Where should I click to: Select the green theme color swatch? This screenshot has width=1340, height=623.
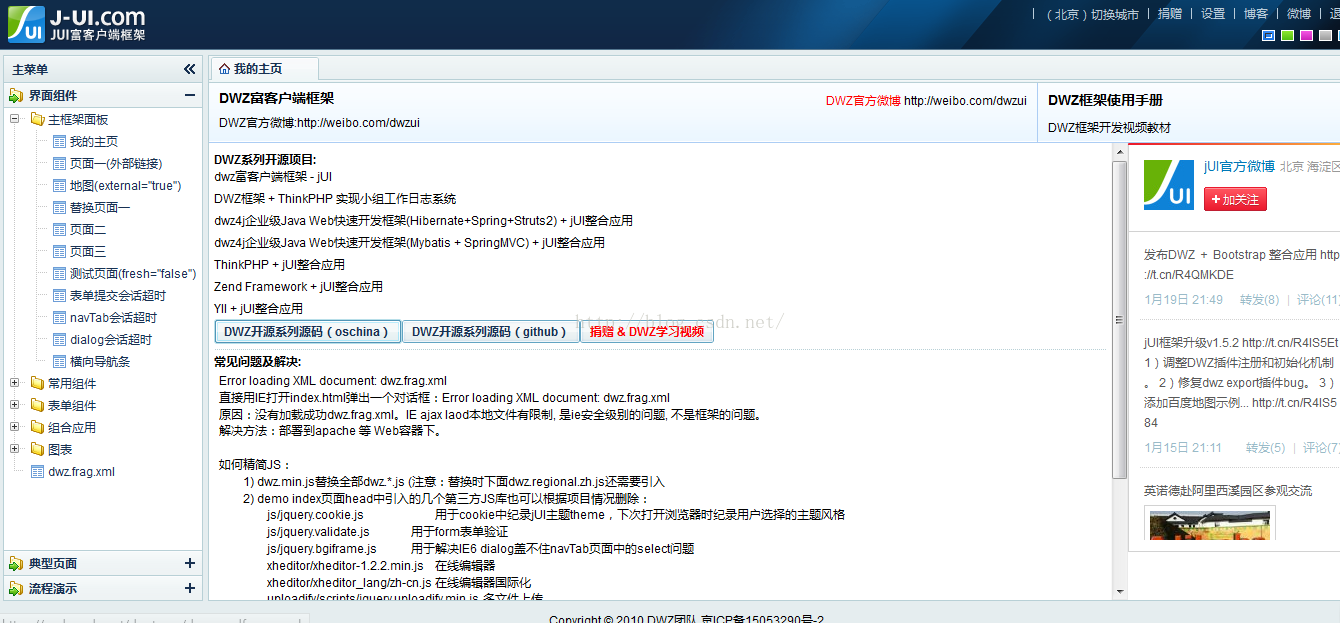click(x=1287, y=35)
